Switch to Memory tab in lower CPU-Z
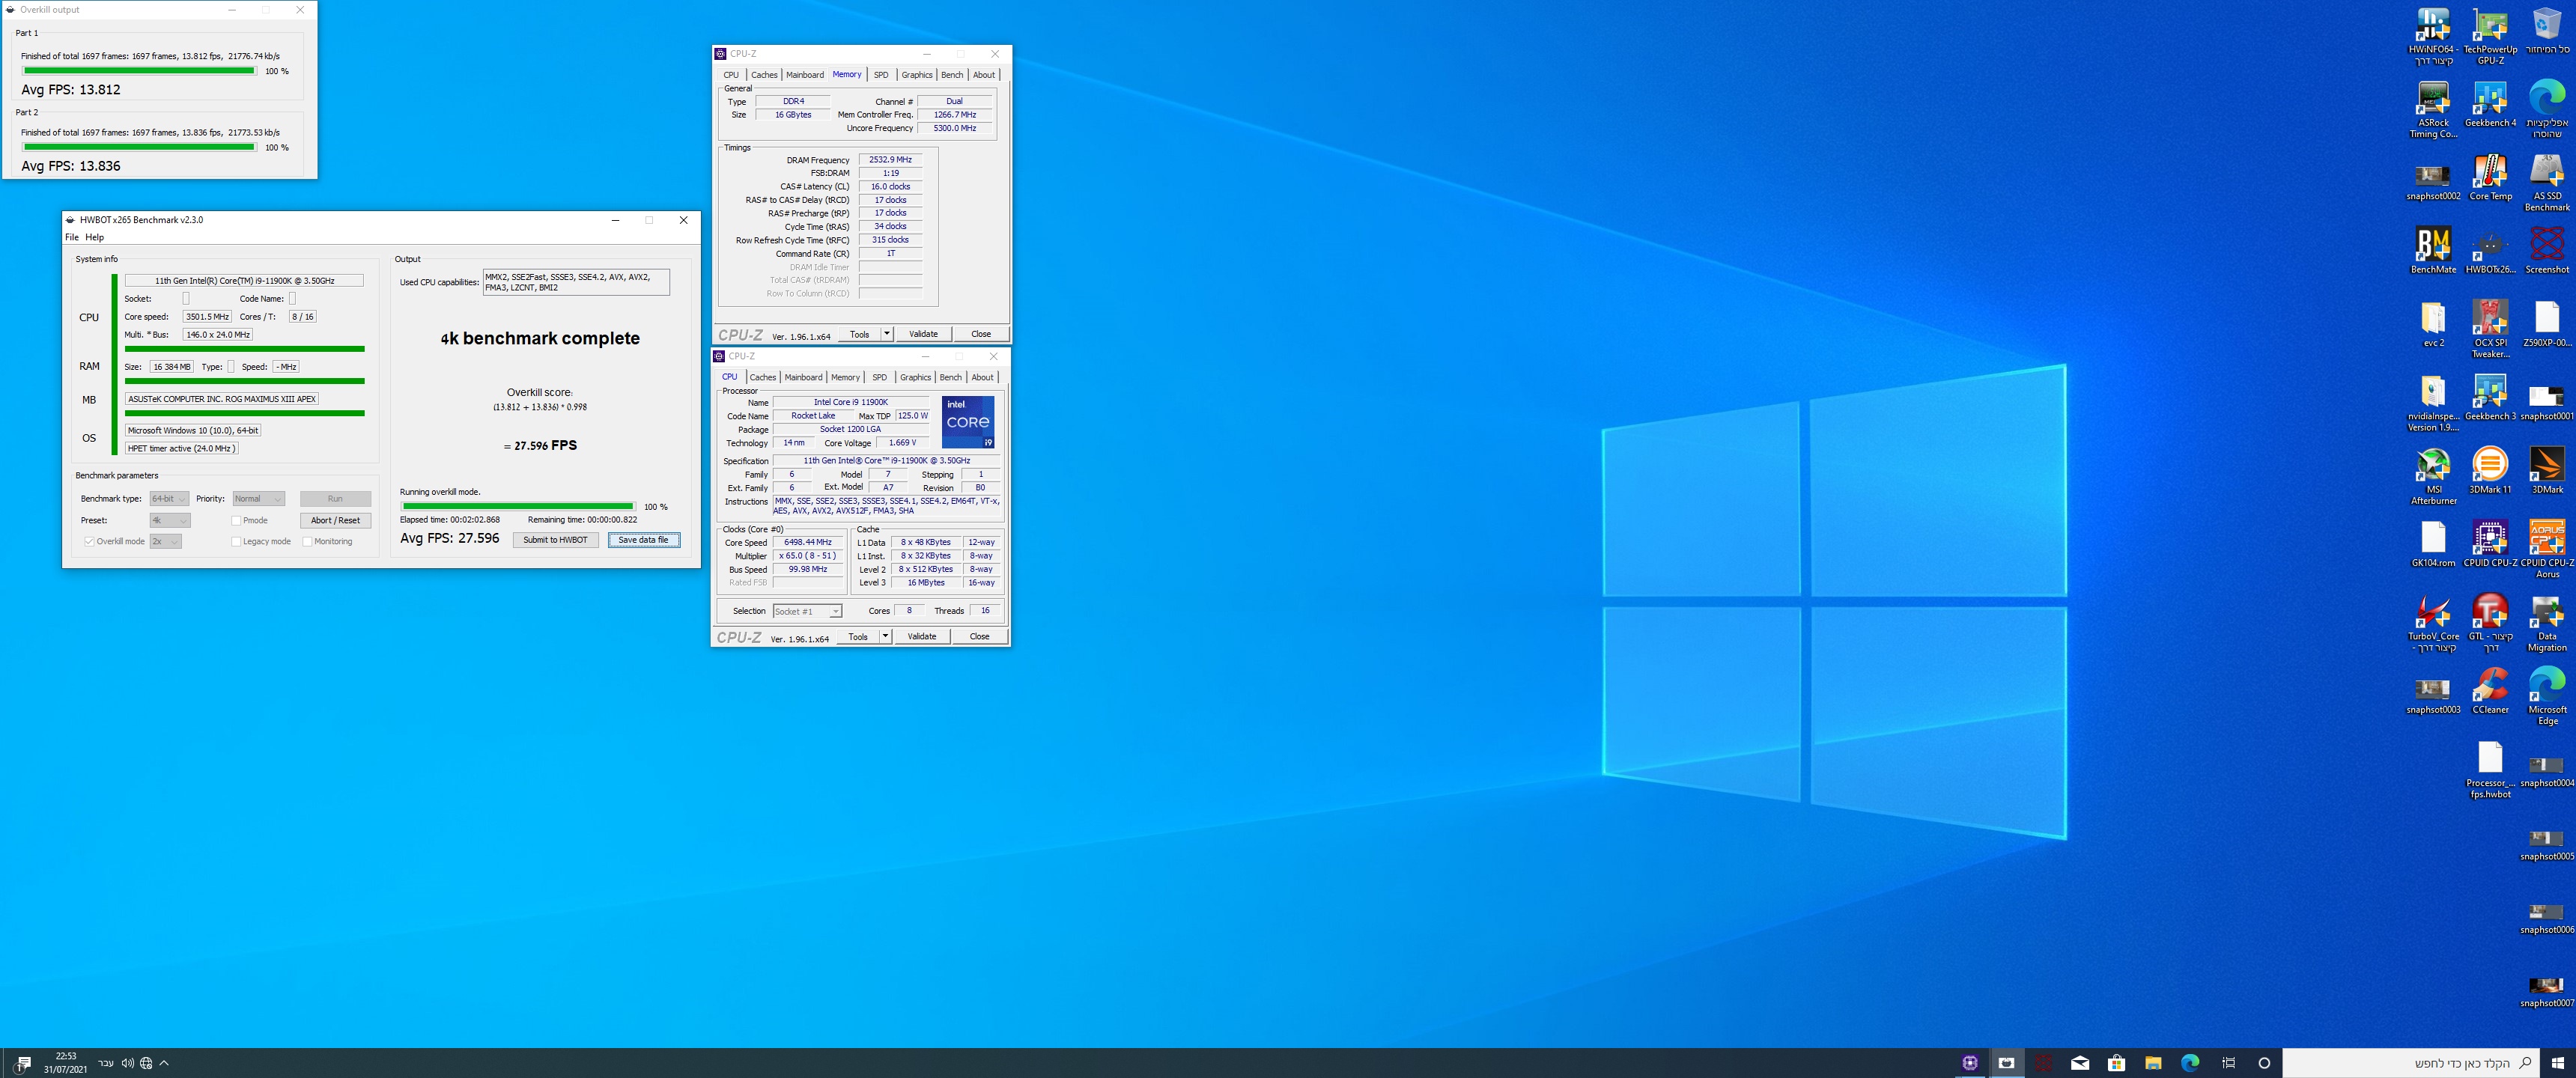The height and width of the screenshot is (1078, 2576). coord(845,377)
